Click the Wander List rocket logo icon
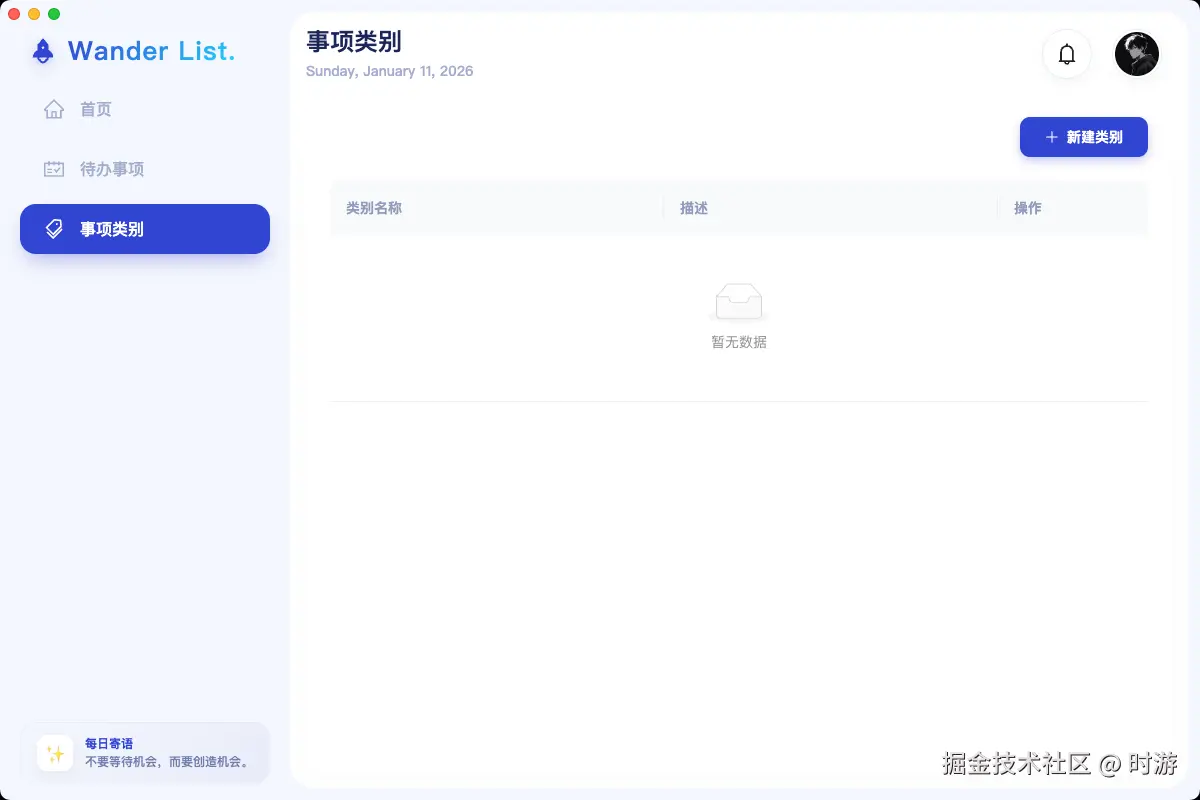The width and height of the screenshot is (1200, 800). coord(43,51)
